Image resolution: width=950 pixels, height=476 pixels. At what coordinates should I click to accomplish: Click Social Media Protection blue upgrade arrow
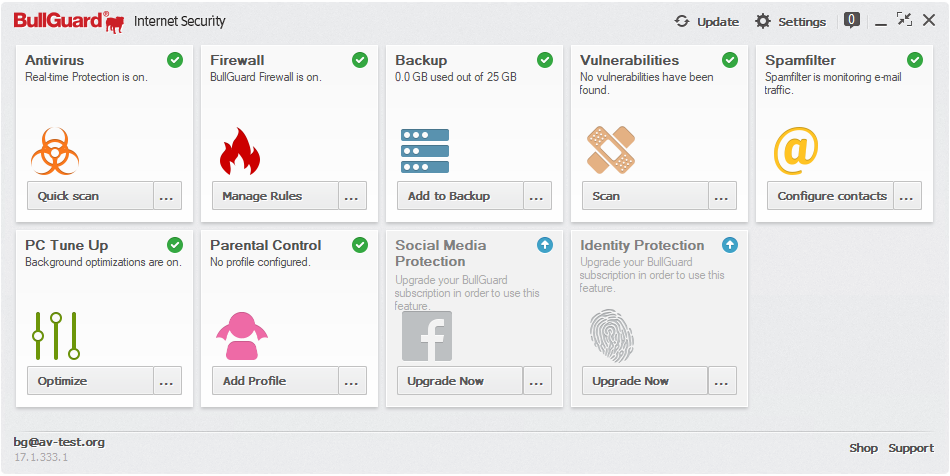545,245
